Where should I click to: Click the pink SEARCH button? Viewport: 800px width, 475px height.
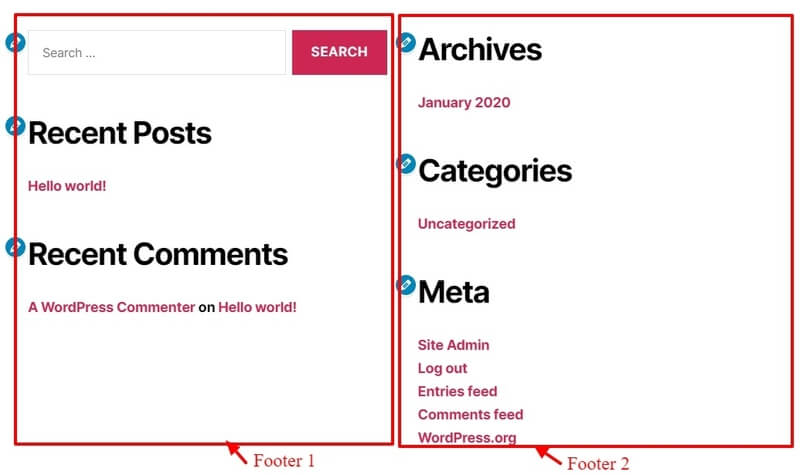pyautogui.click(x=339, y=52)
